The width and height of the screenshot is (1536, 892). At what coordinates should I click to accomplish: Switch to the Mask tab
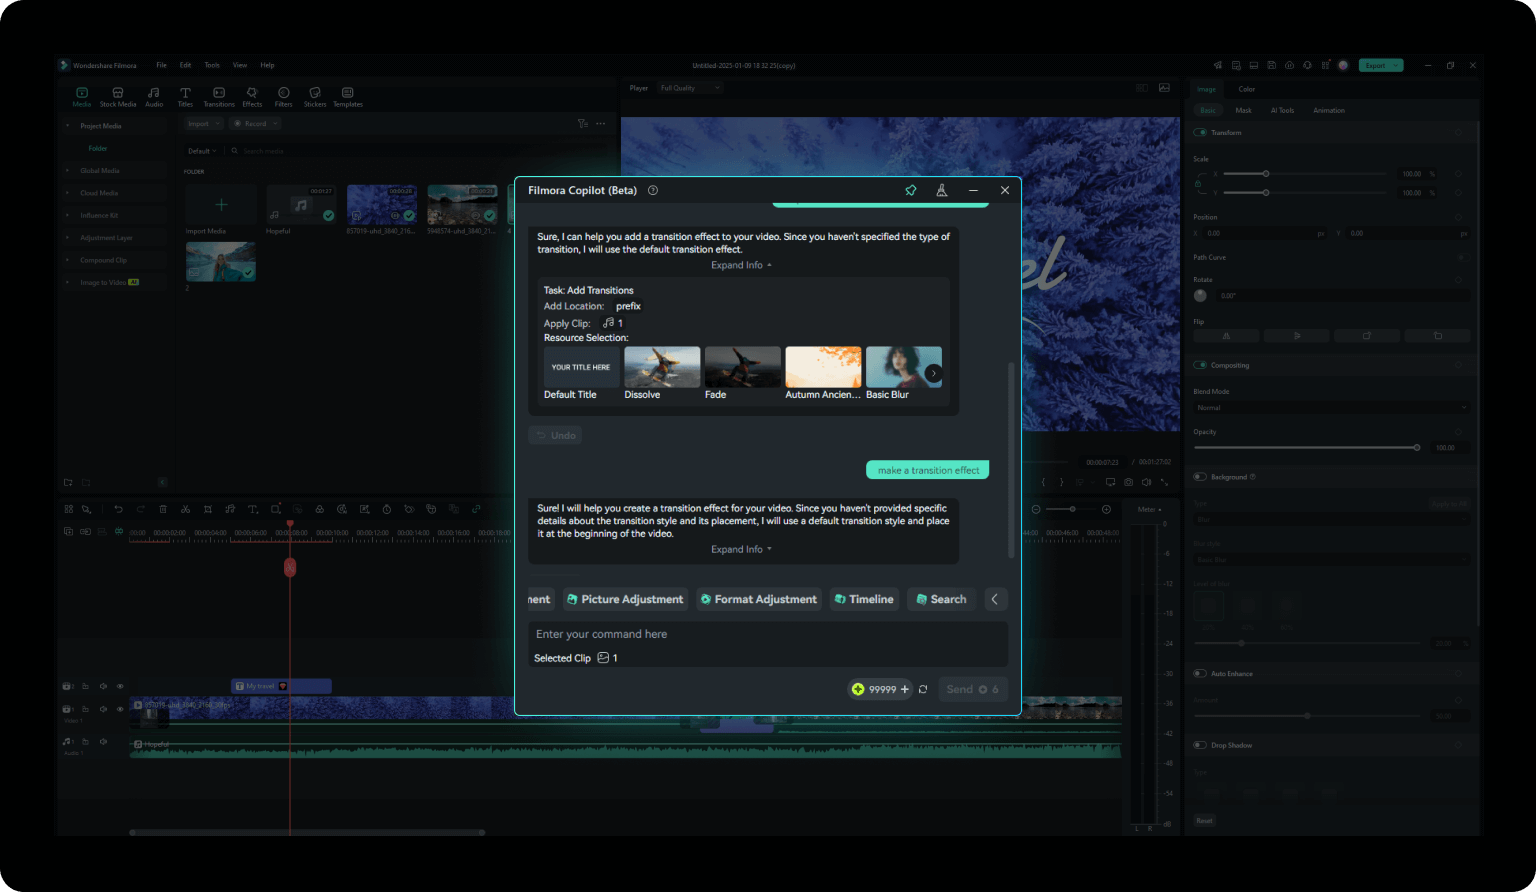point(1243,110)
